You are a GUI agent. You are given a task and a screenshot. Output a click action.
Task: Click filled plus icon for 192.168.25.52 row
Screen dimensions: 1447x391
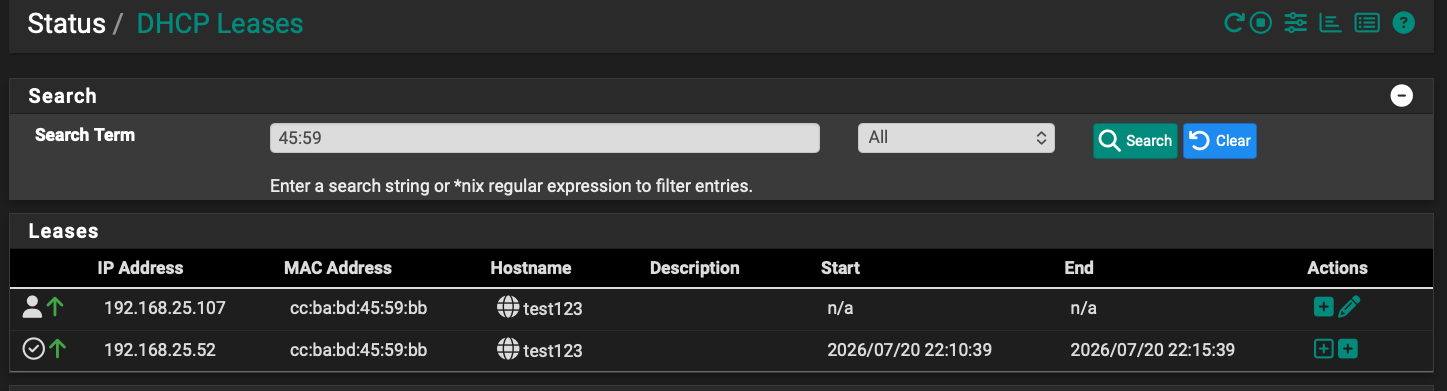[x=1348, y=349]
